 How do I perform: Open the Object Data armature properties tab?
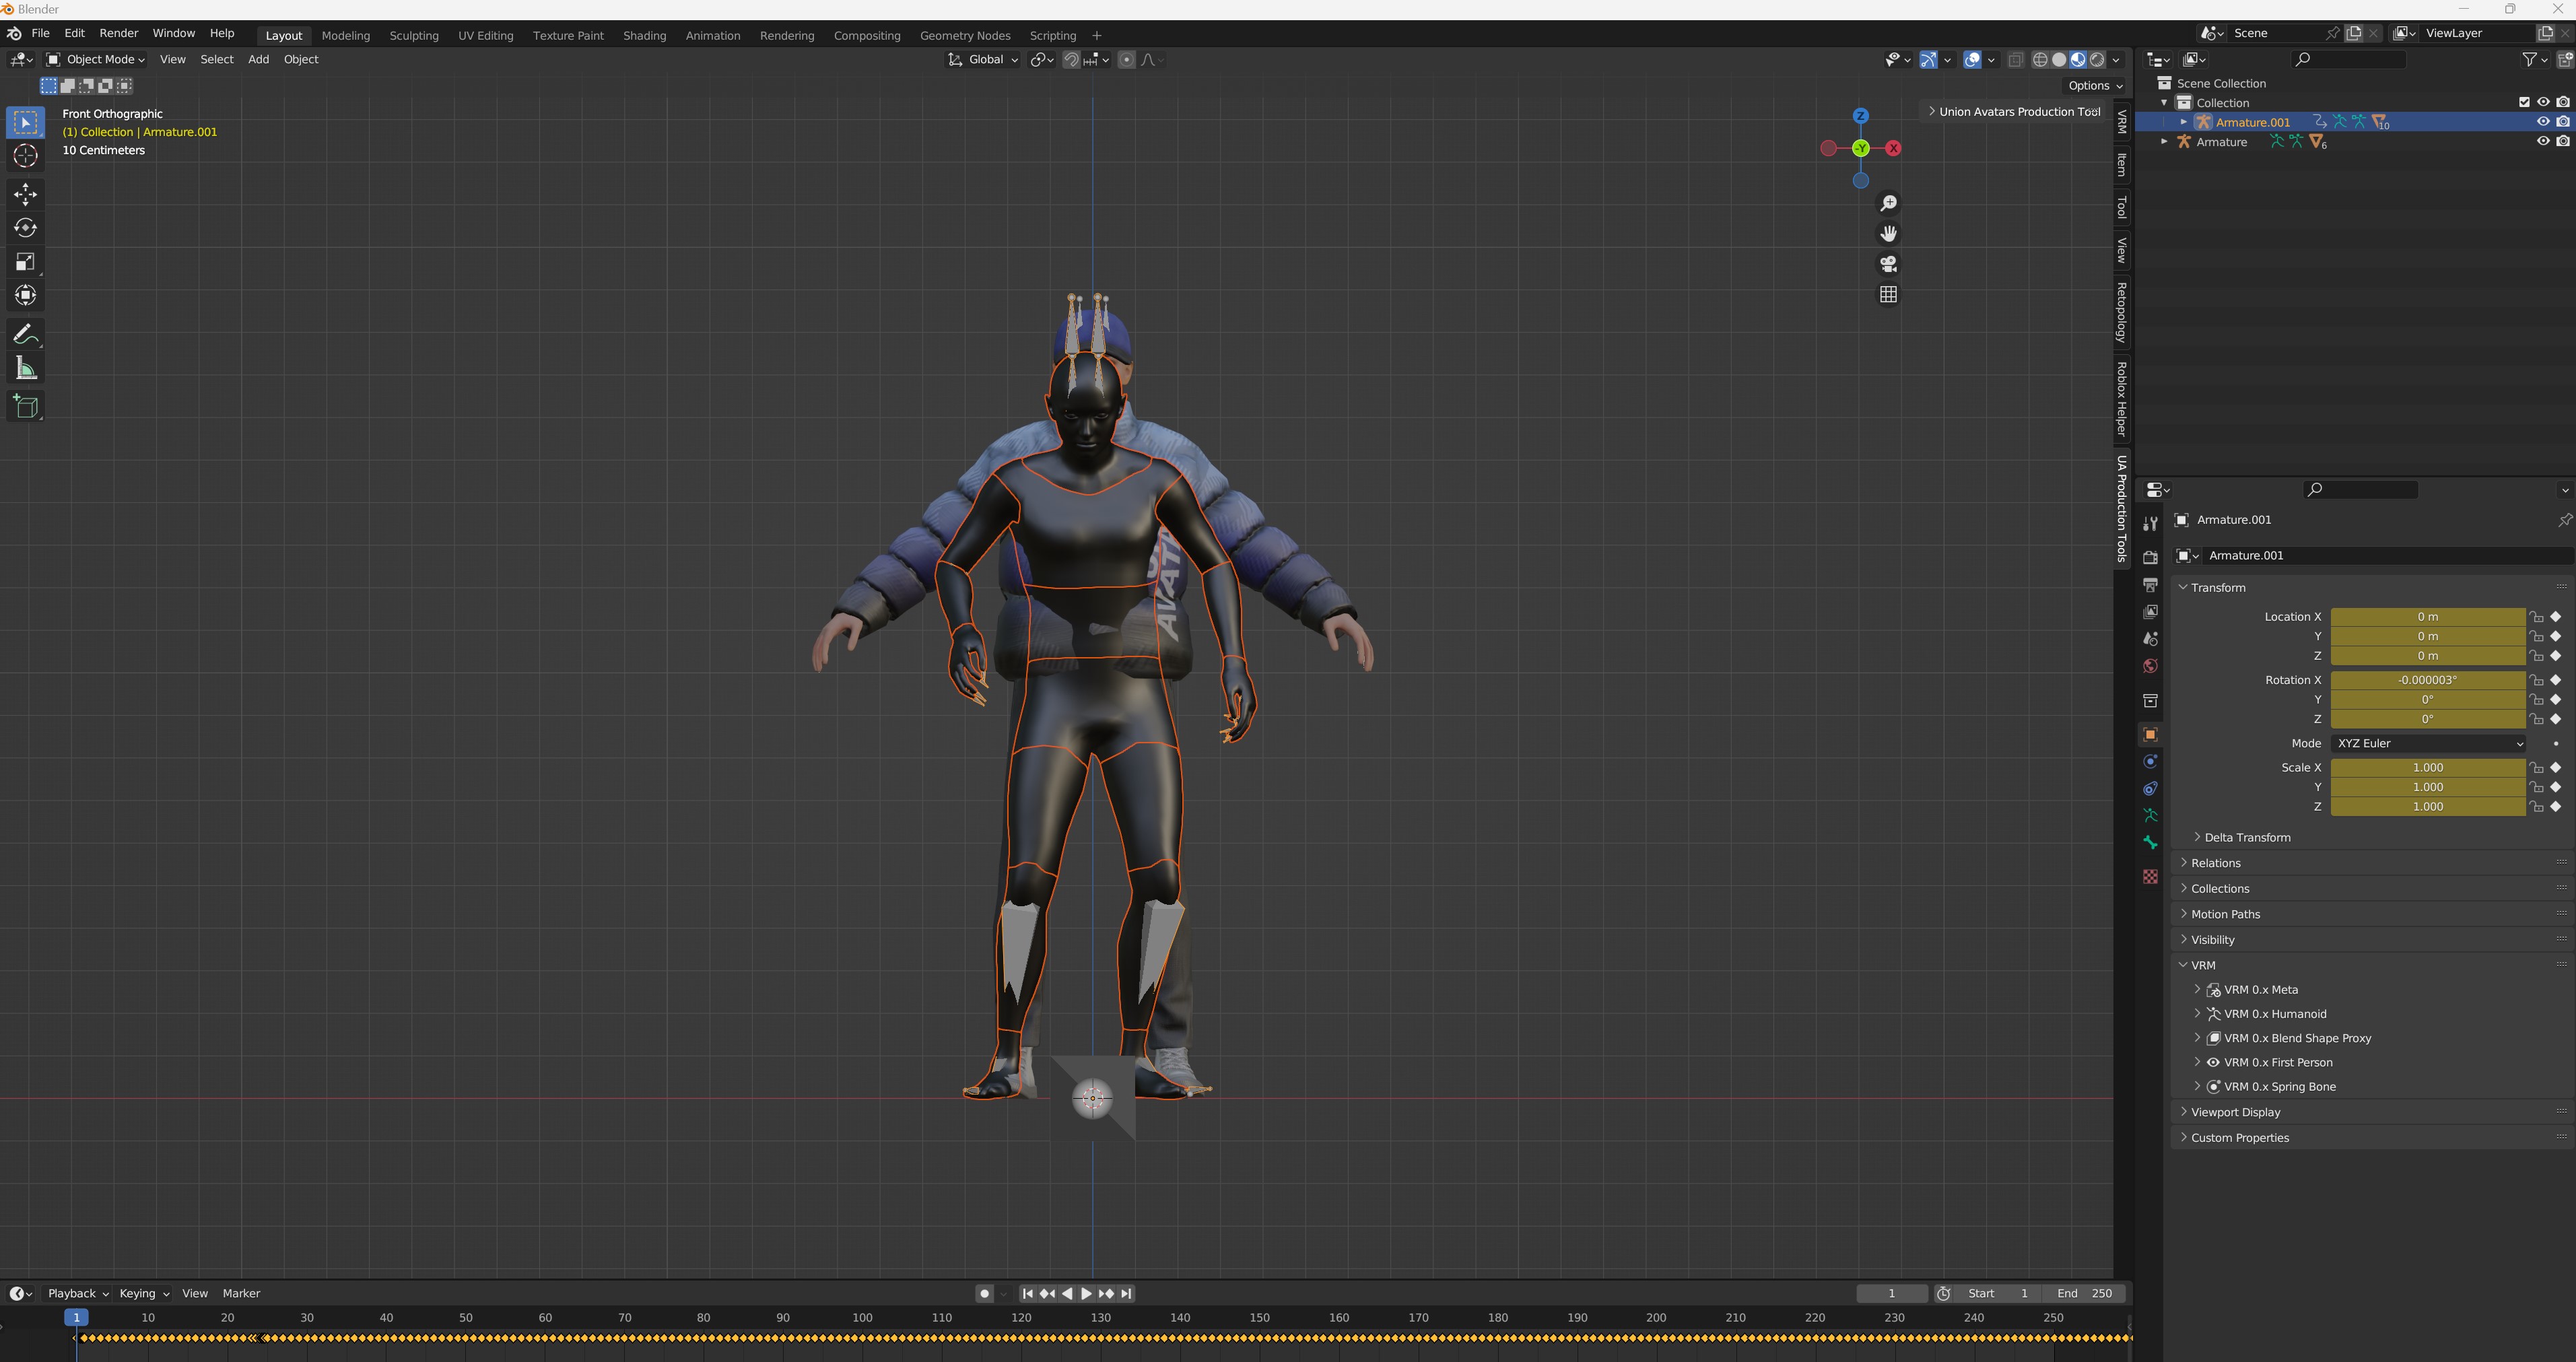pyautogui.click(x=2150, y=816)
